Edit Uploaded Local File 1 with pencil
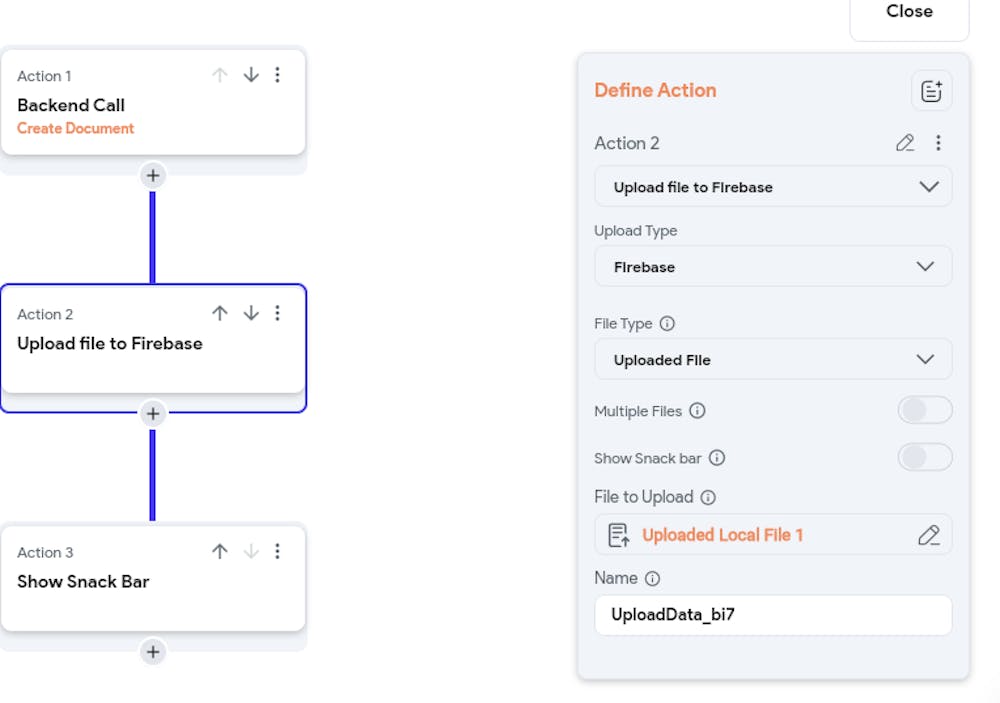The width and height of the screenshot is (1000, 703). [928, 535]
